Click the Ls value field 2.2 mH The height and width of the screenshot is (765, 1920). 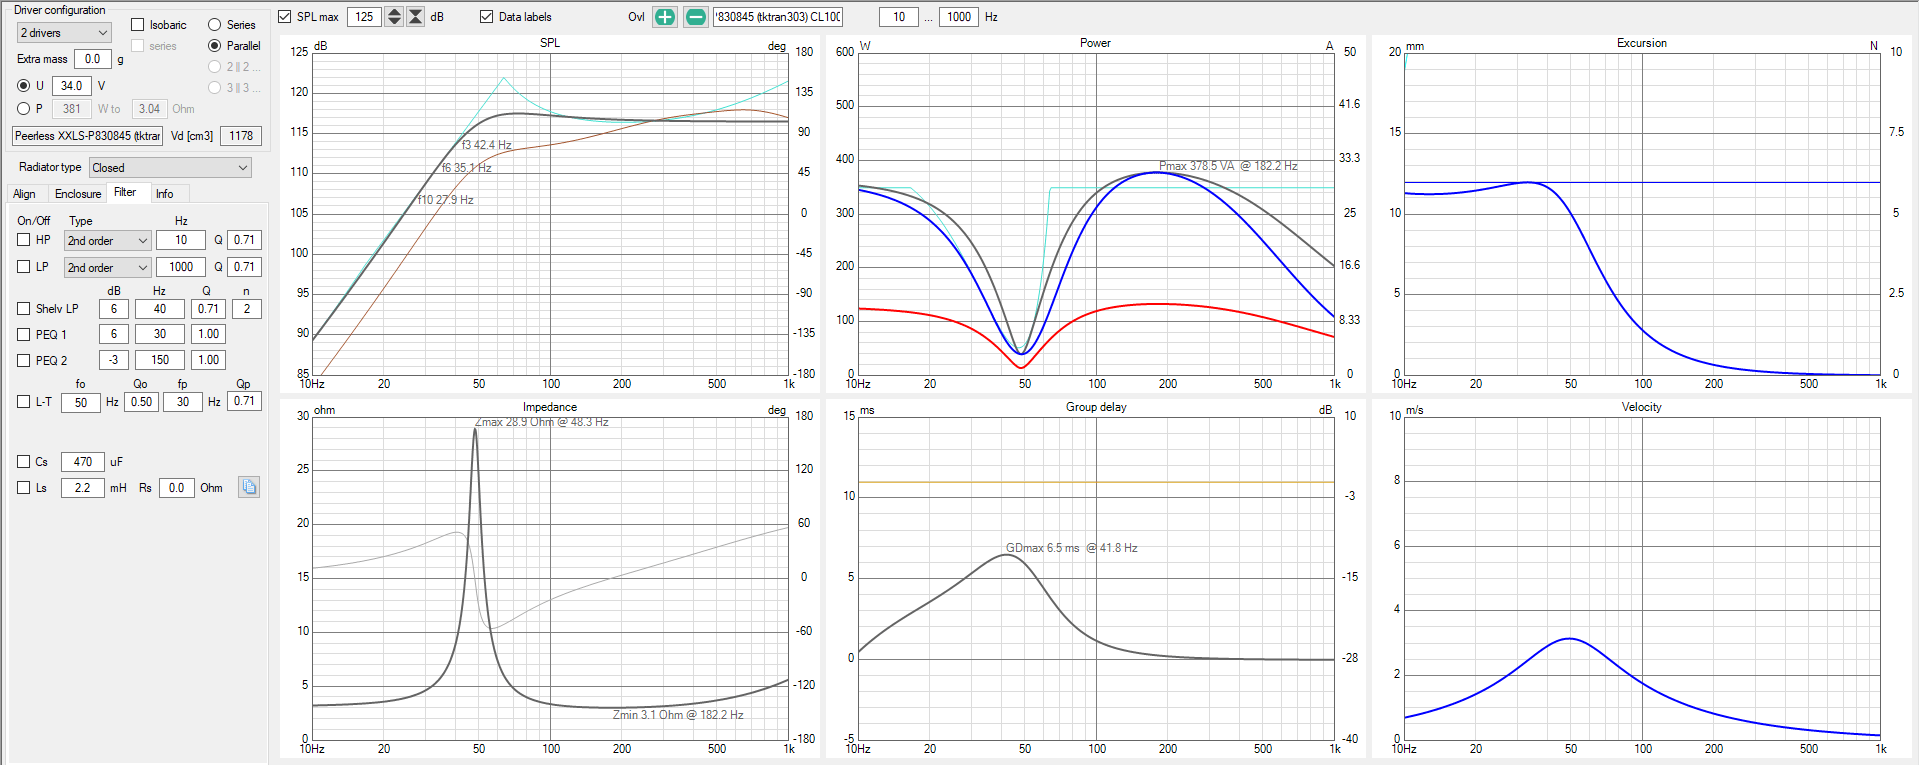coord(83,488)
